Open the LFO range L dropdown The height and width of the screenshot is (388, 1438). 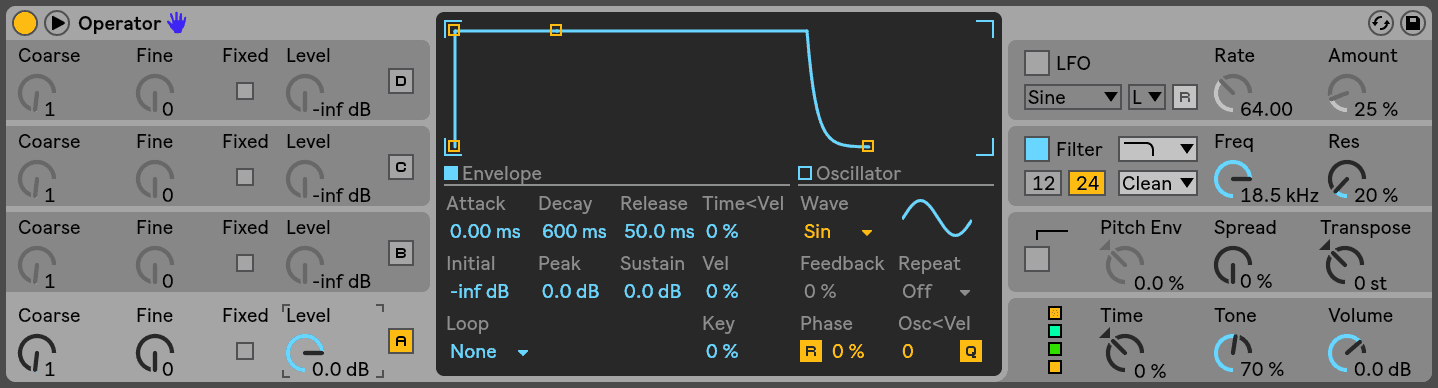pyautogui.click(x=1147, y=97)
